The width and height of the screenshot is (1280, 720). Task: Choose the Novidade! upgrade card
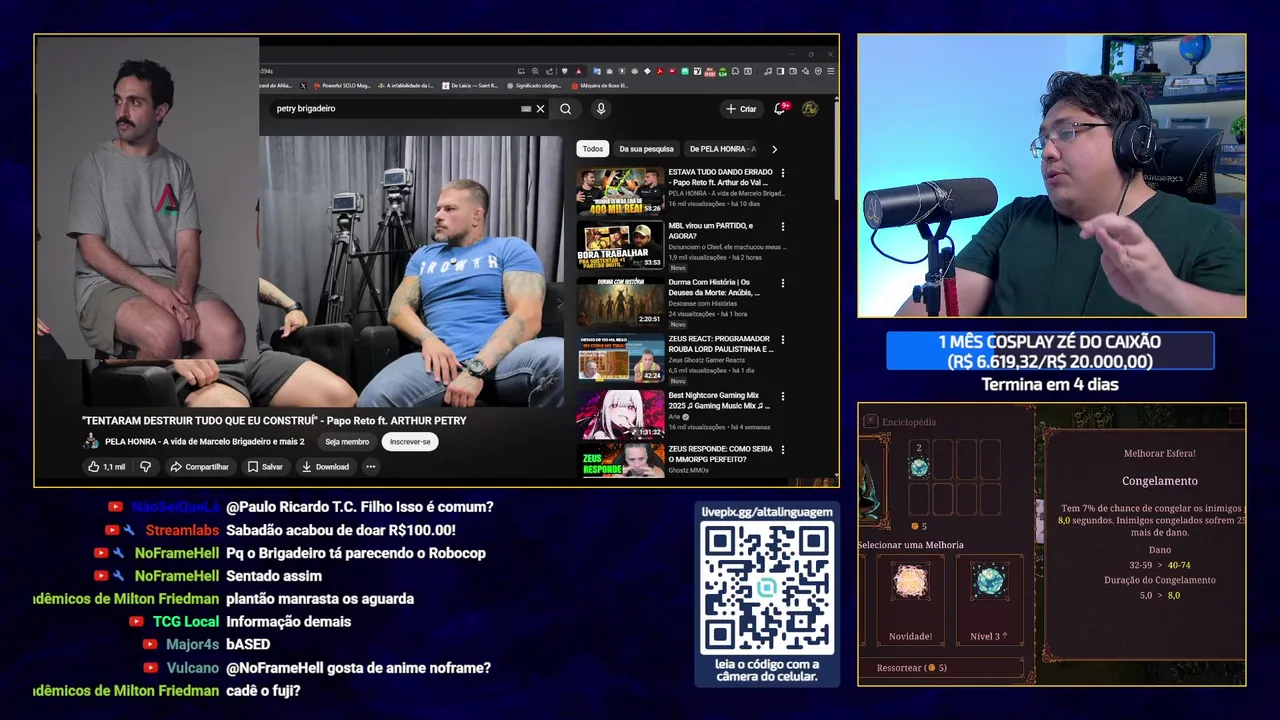pyautogui.click(x=910, y=600)
